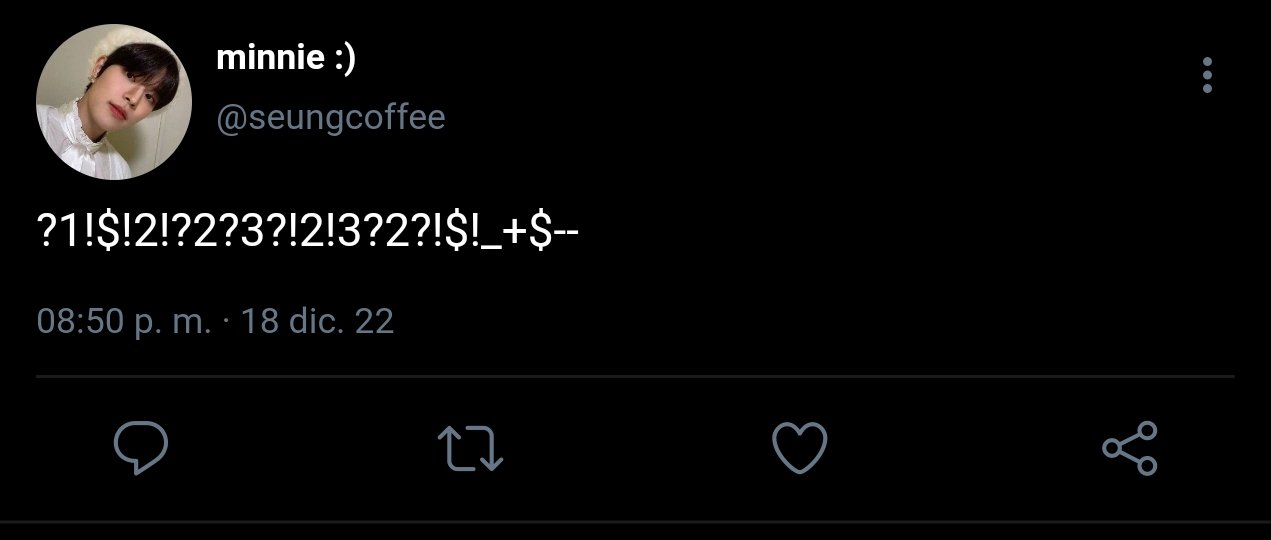
Task: Like the tweet with the heart icon
Action: click(x=801, y=447)
